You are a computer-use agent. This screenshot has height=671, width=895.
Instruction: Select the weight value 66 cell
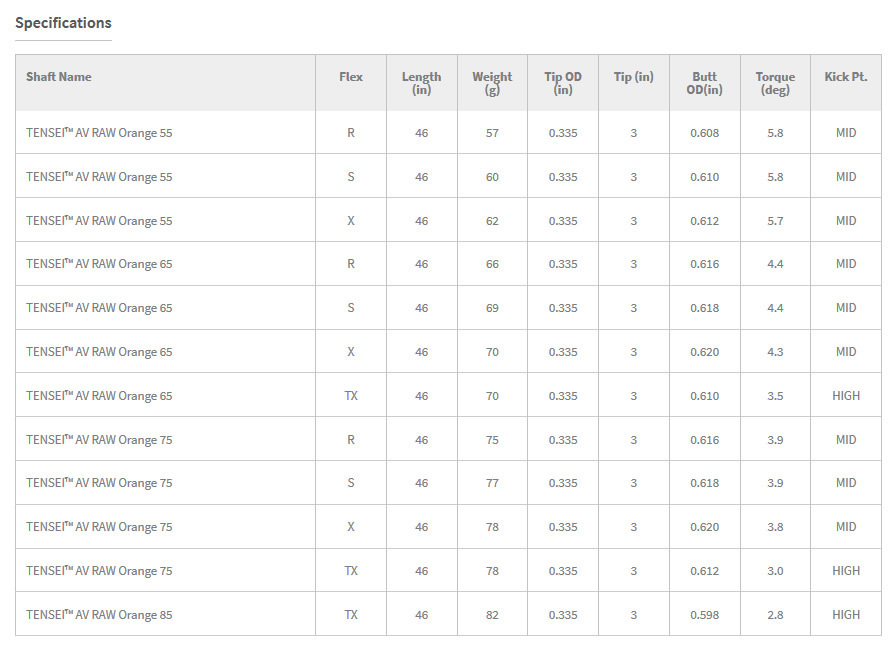(x=492, y=264)
